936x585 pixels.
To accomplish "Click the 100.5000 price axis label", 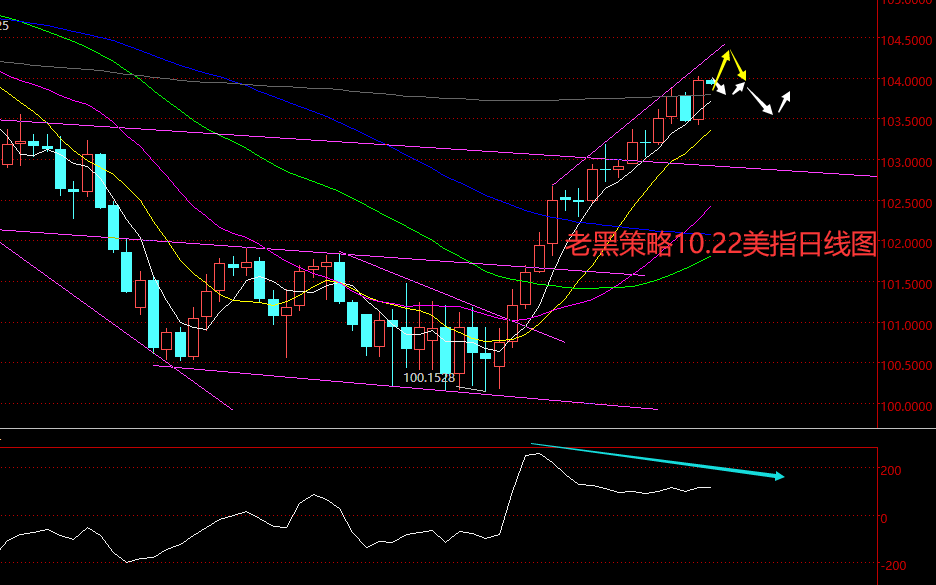I will (x=907, y=365).
